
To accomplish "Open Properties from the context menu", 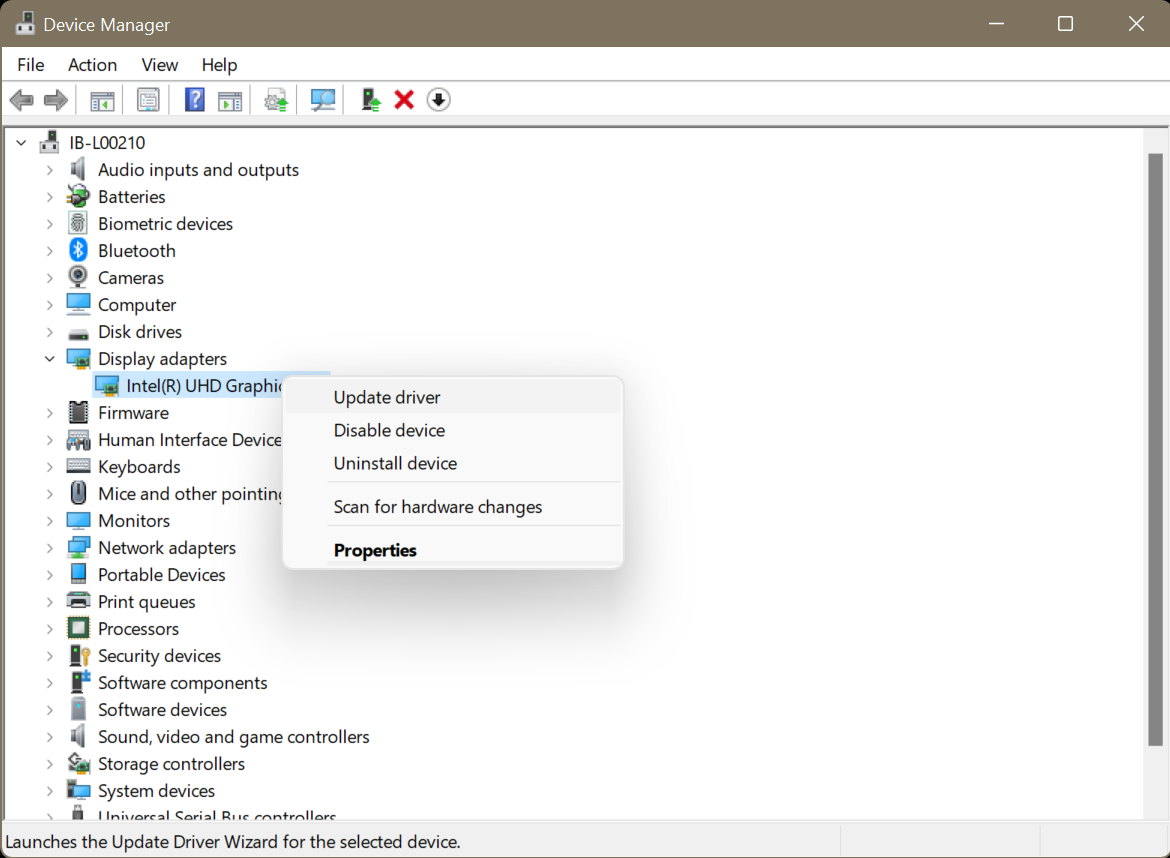I will [453, 550].
